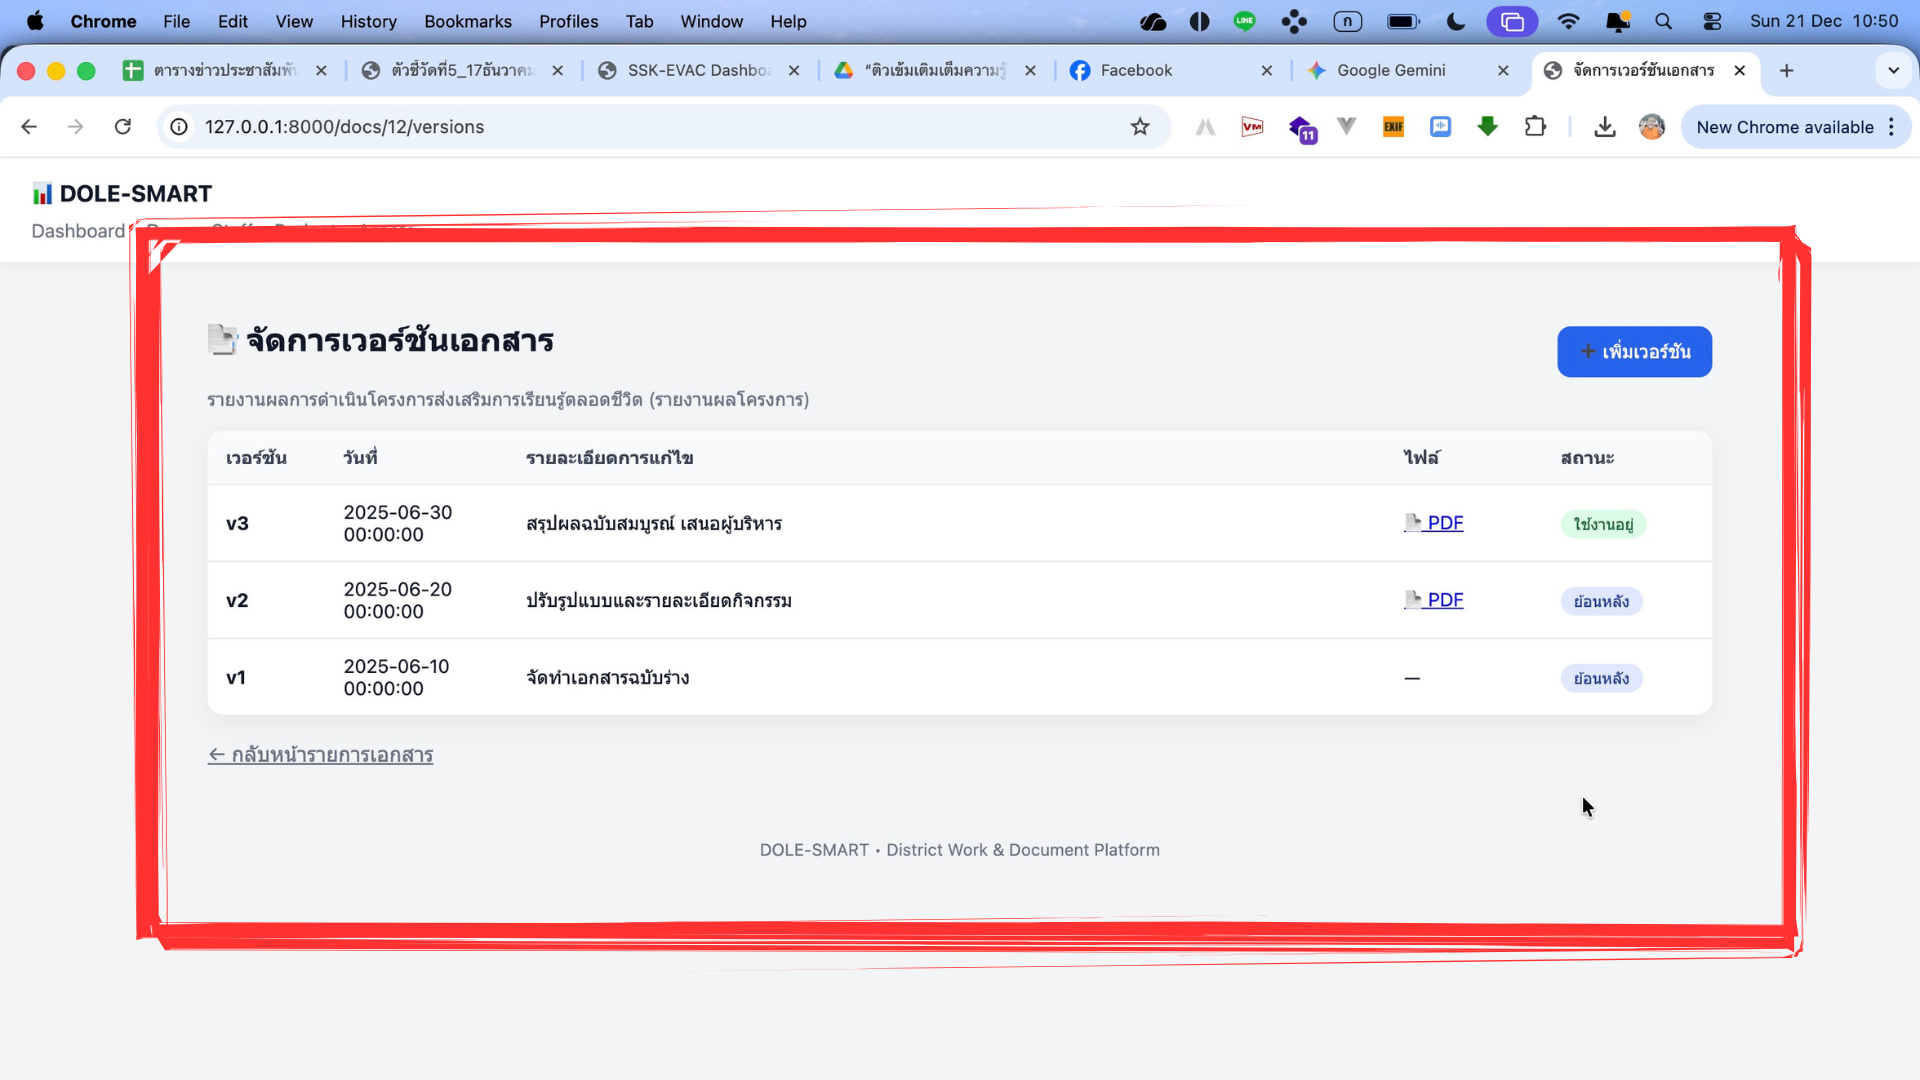Screen dimensions: 1920x1080
Task: Click the เพิ่มเวอร์ชัน button
Action: click(x=1634, y=352)
